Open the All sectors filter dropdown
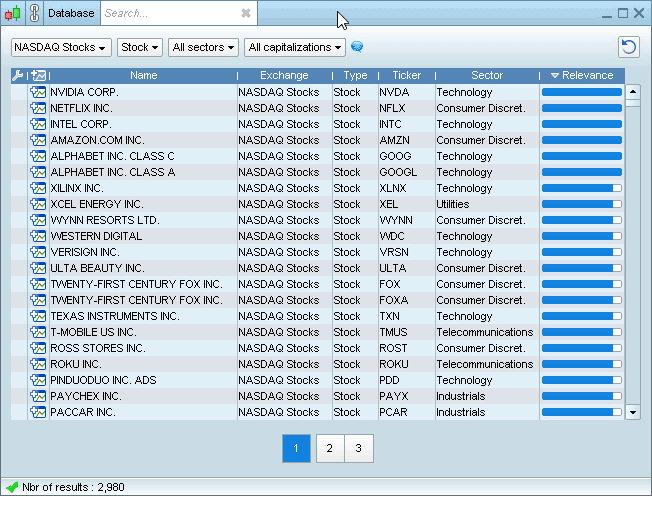 (204, 47)
